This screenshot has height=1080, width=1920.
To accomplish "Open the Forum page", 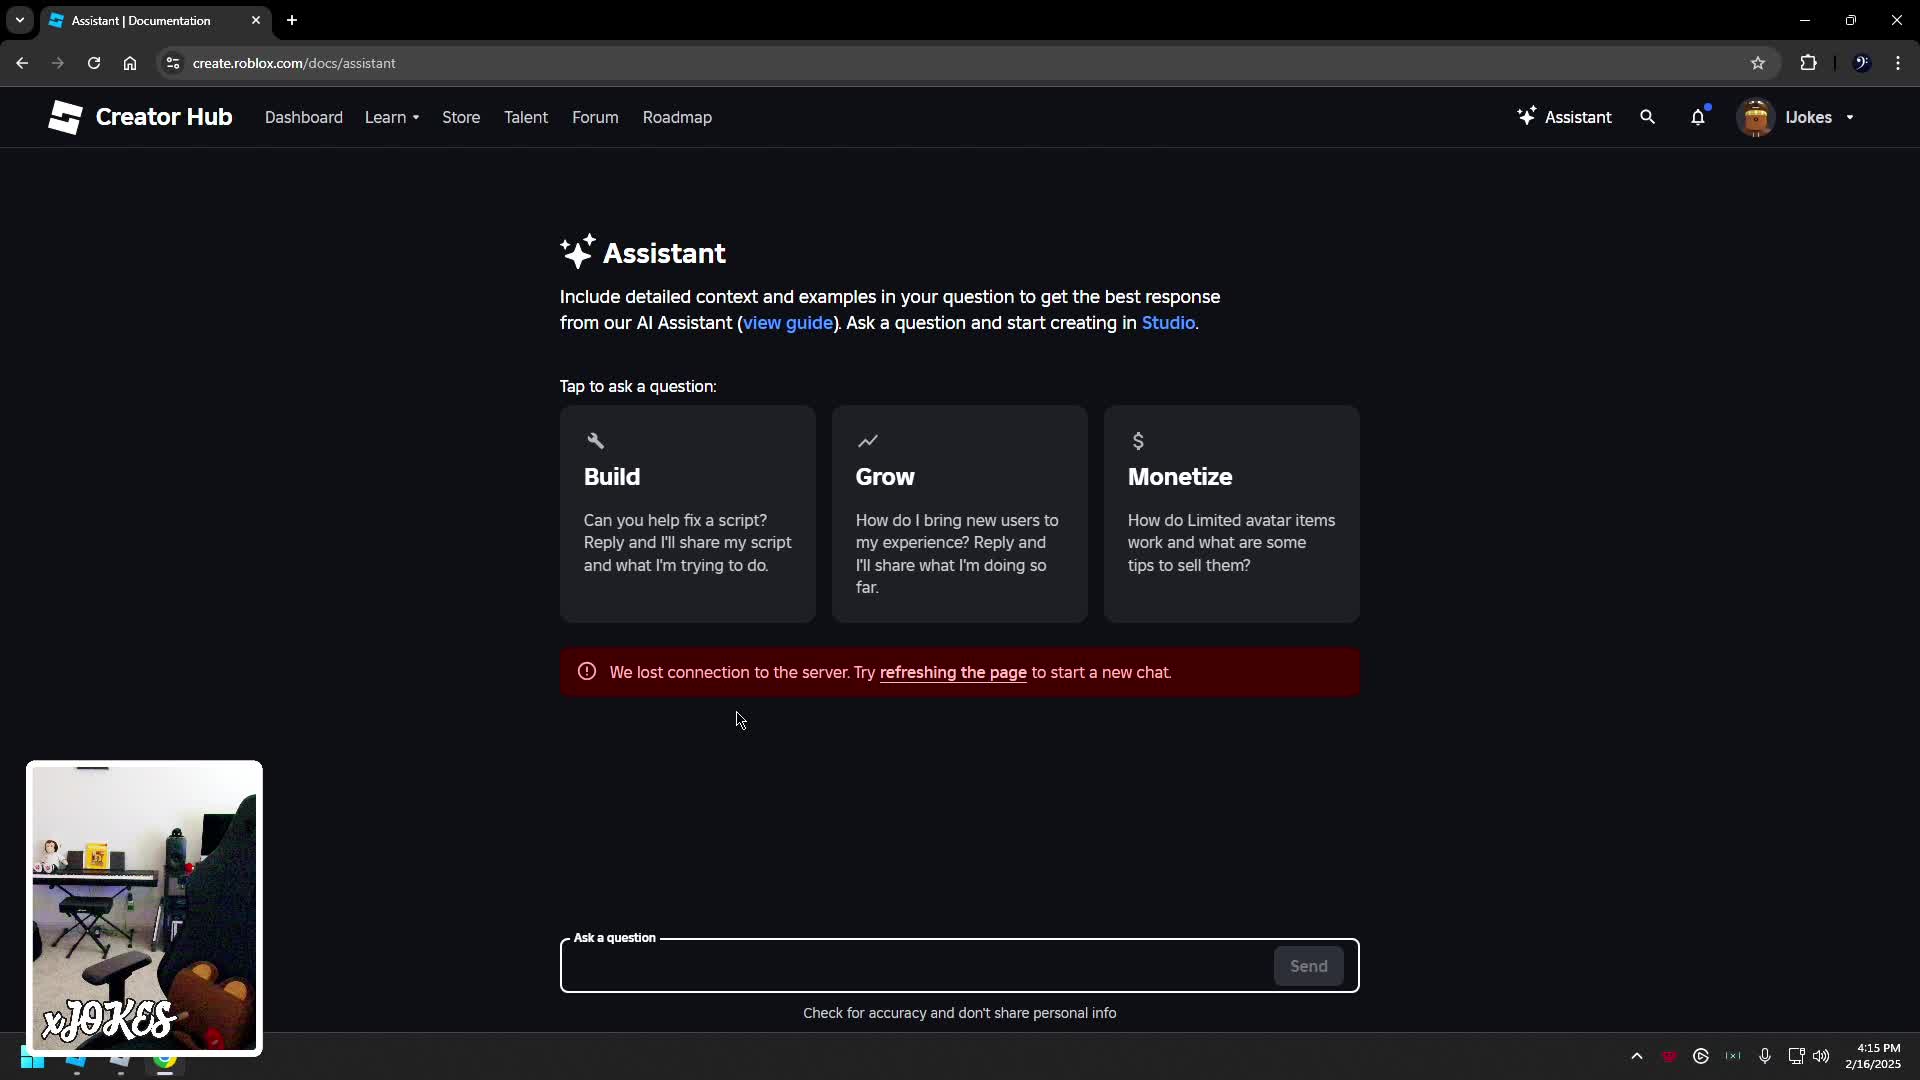I will click(x=595, y=117).
